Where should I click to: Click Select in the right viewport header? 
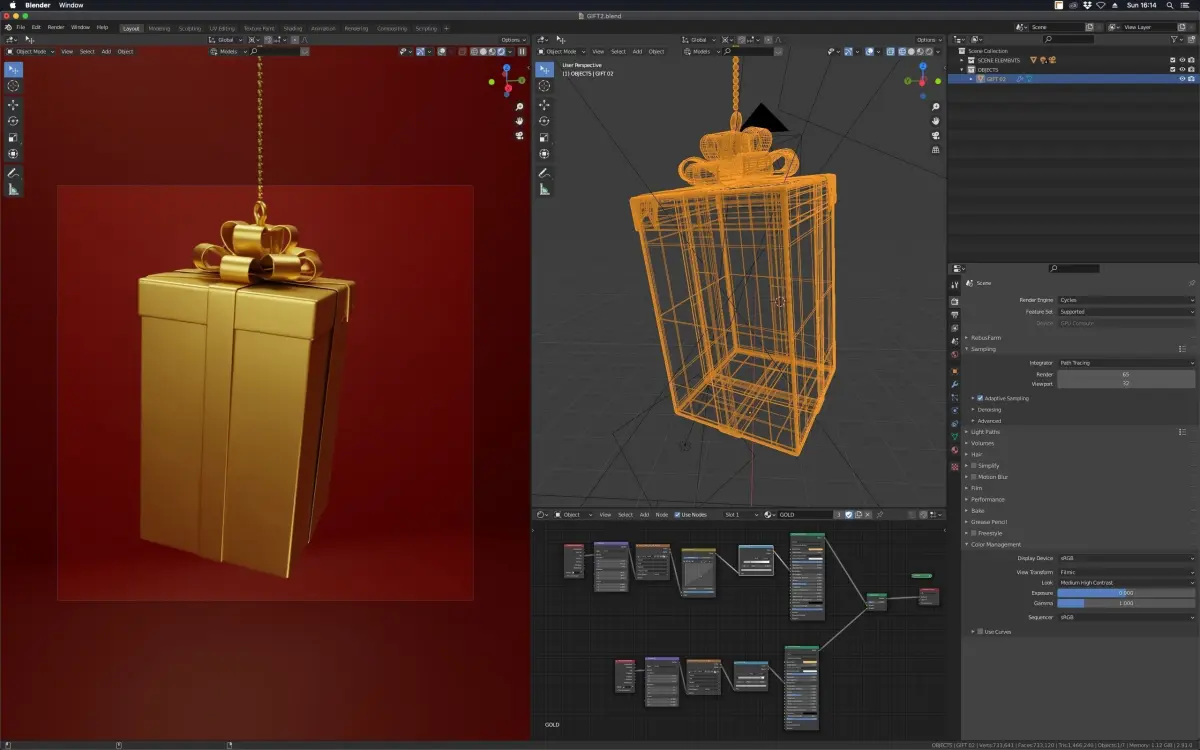point(618,51)
